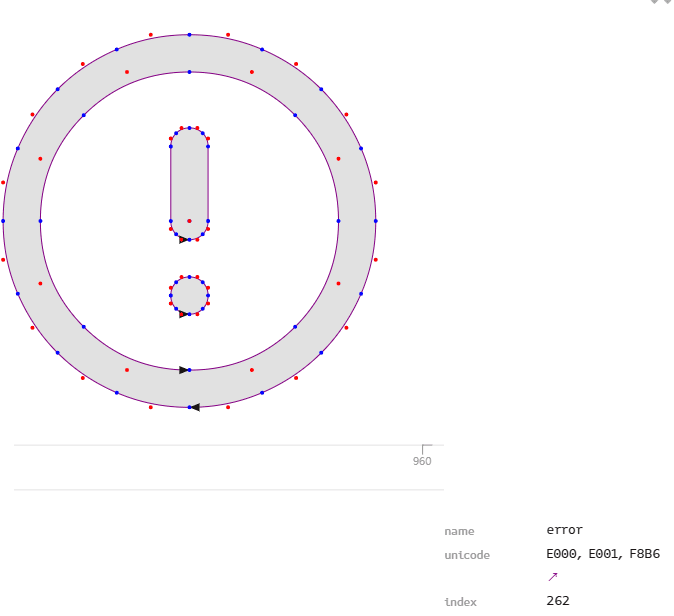The width and height of the screenshot is (674, 616).
Task: Click the "index" property label
Action: pos(460,601)
